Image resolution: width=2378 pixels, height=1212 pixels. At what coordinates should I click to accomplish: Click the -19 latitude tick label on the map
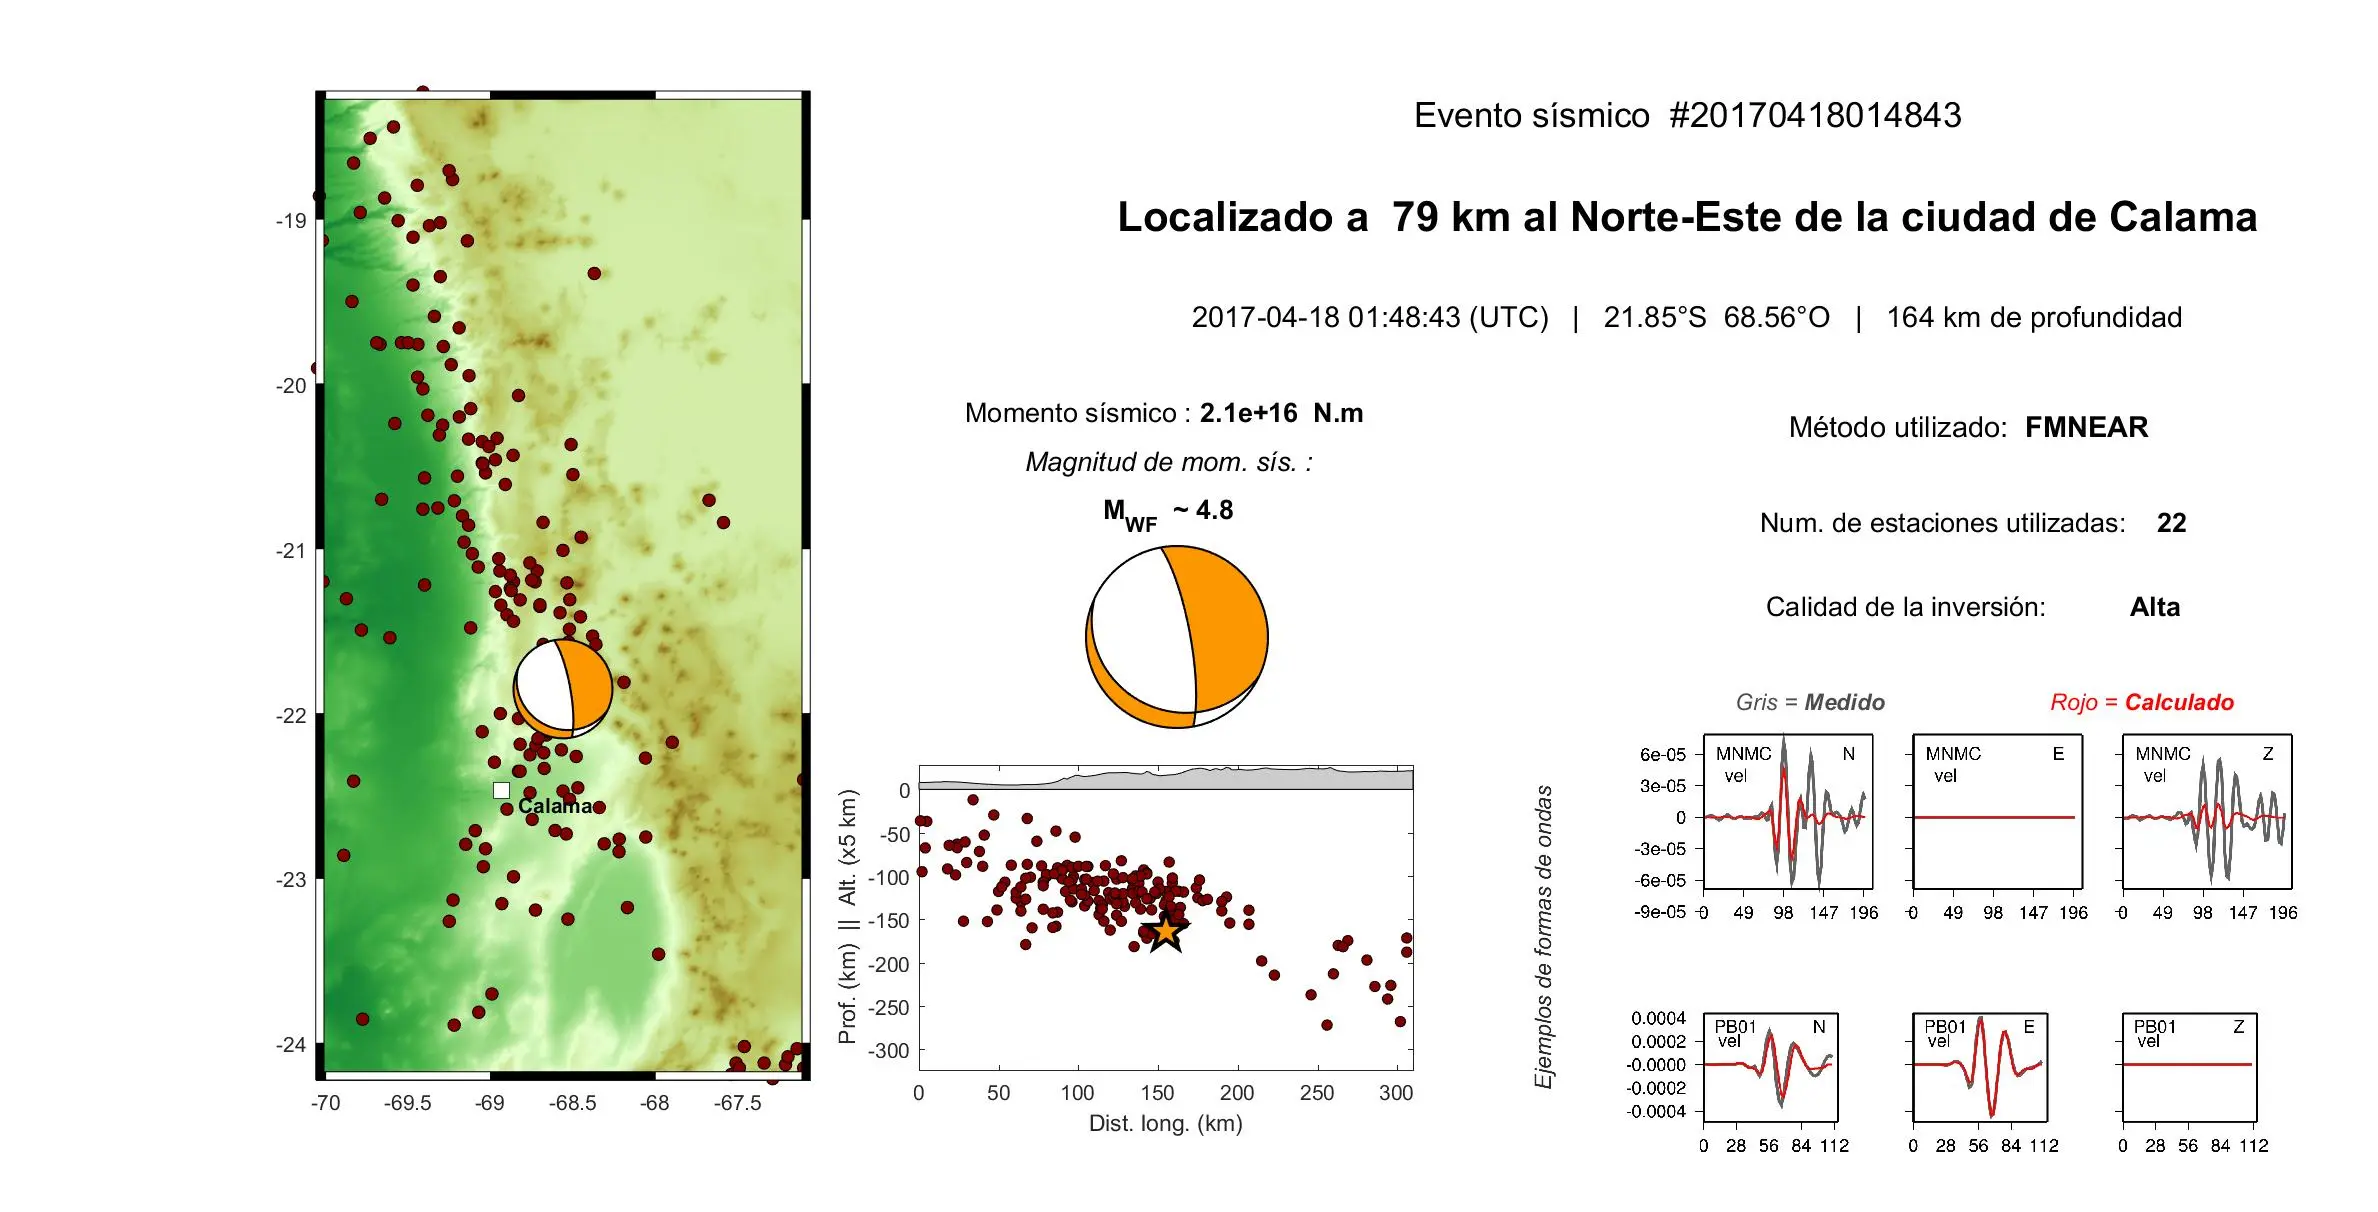point(291,221)
